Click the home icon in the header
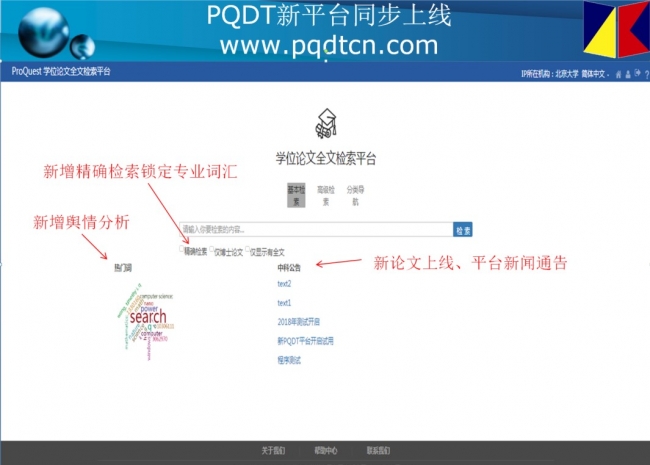The width and height of the screenshot is (650, 465). pyautogui.click(x=618, y=74)
